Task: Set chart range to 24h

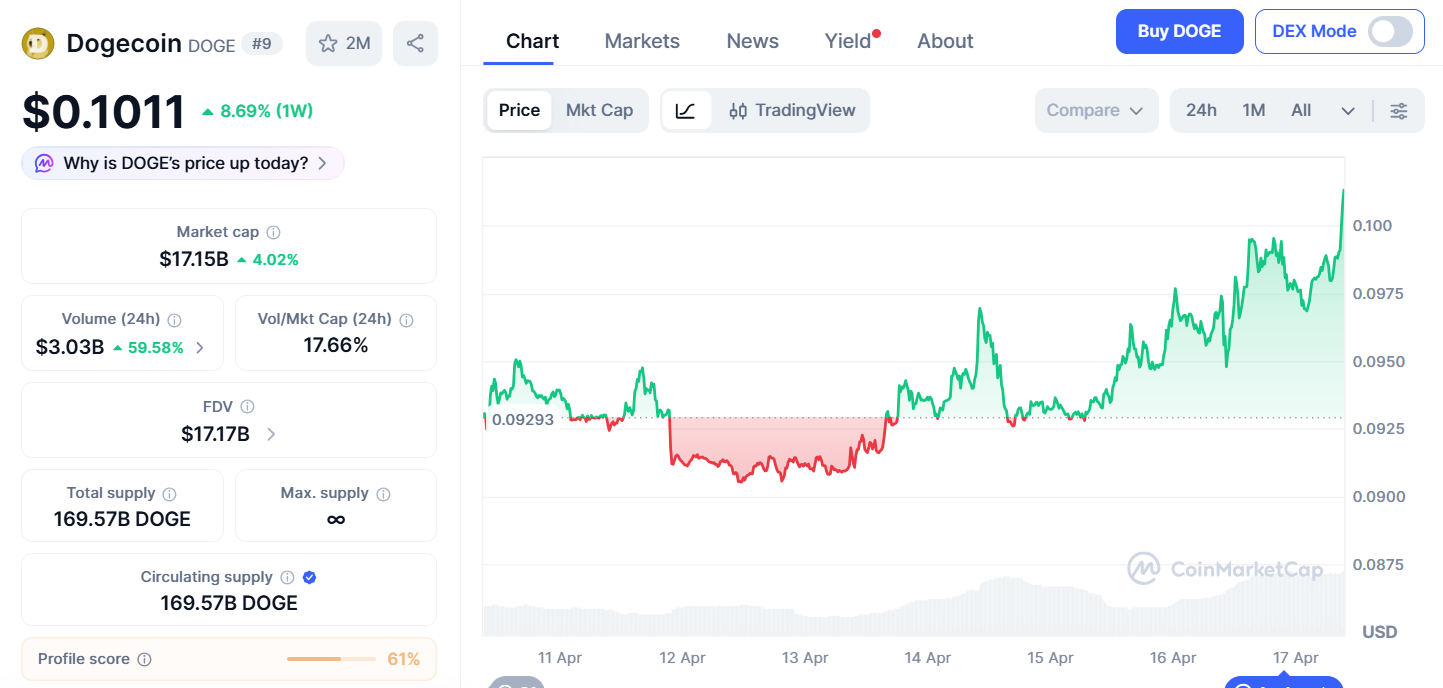Action: pos(1201,110)
